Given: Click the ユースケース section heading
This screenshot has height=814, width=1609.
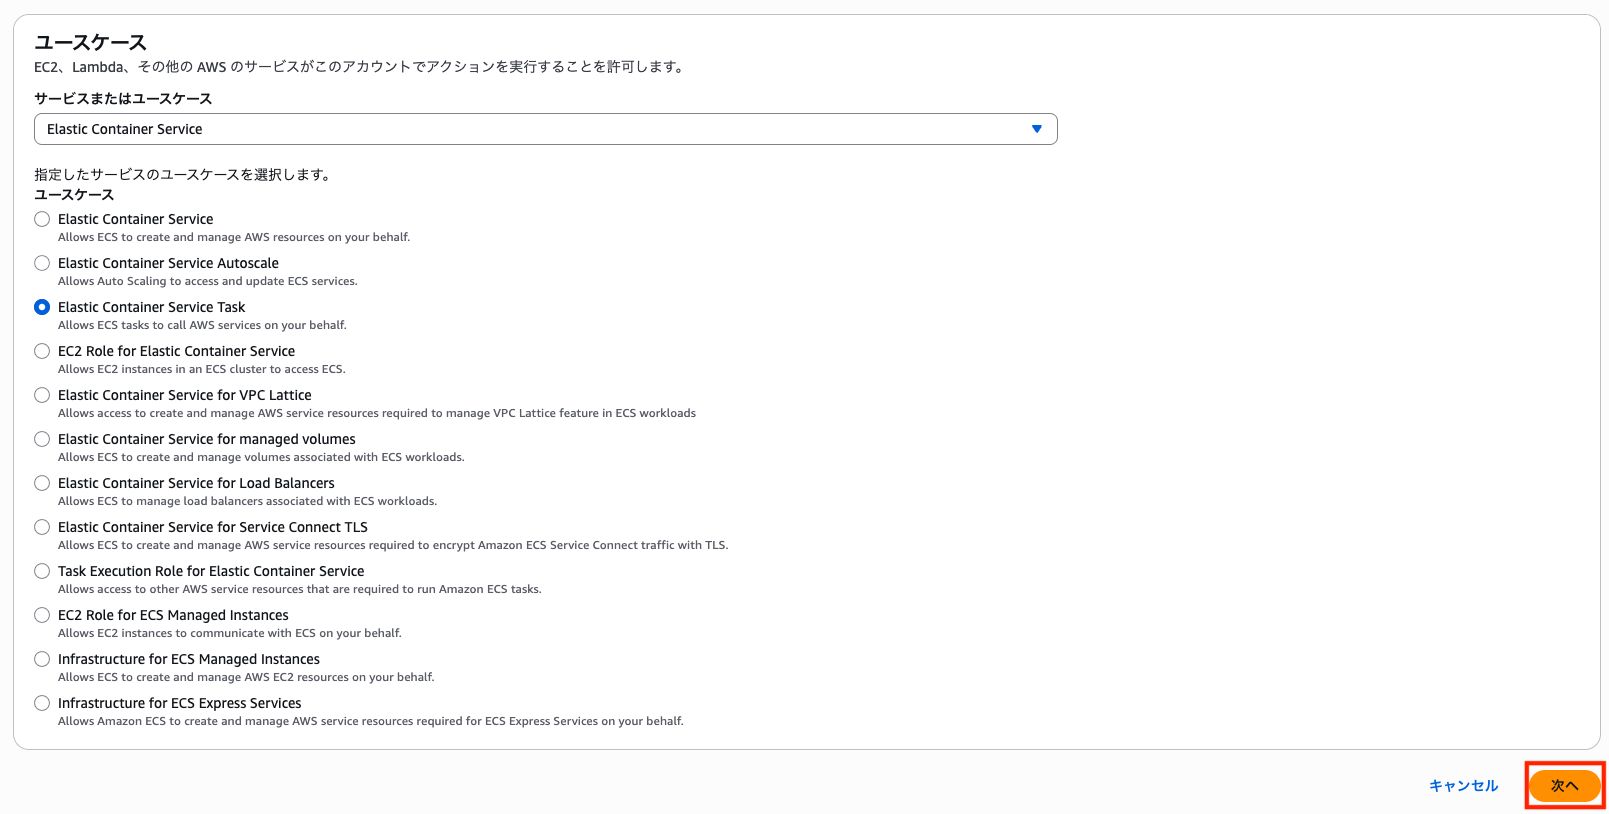Looking at the screenshot, I should (90, 42).
